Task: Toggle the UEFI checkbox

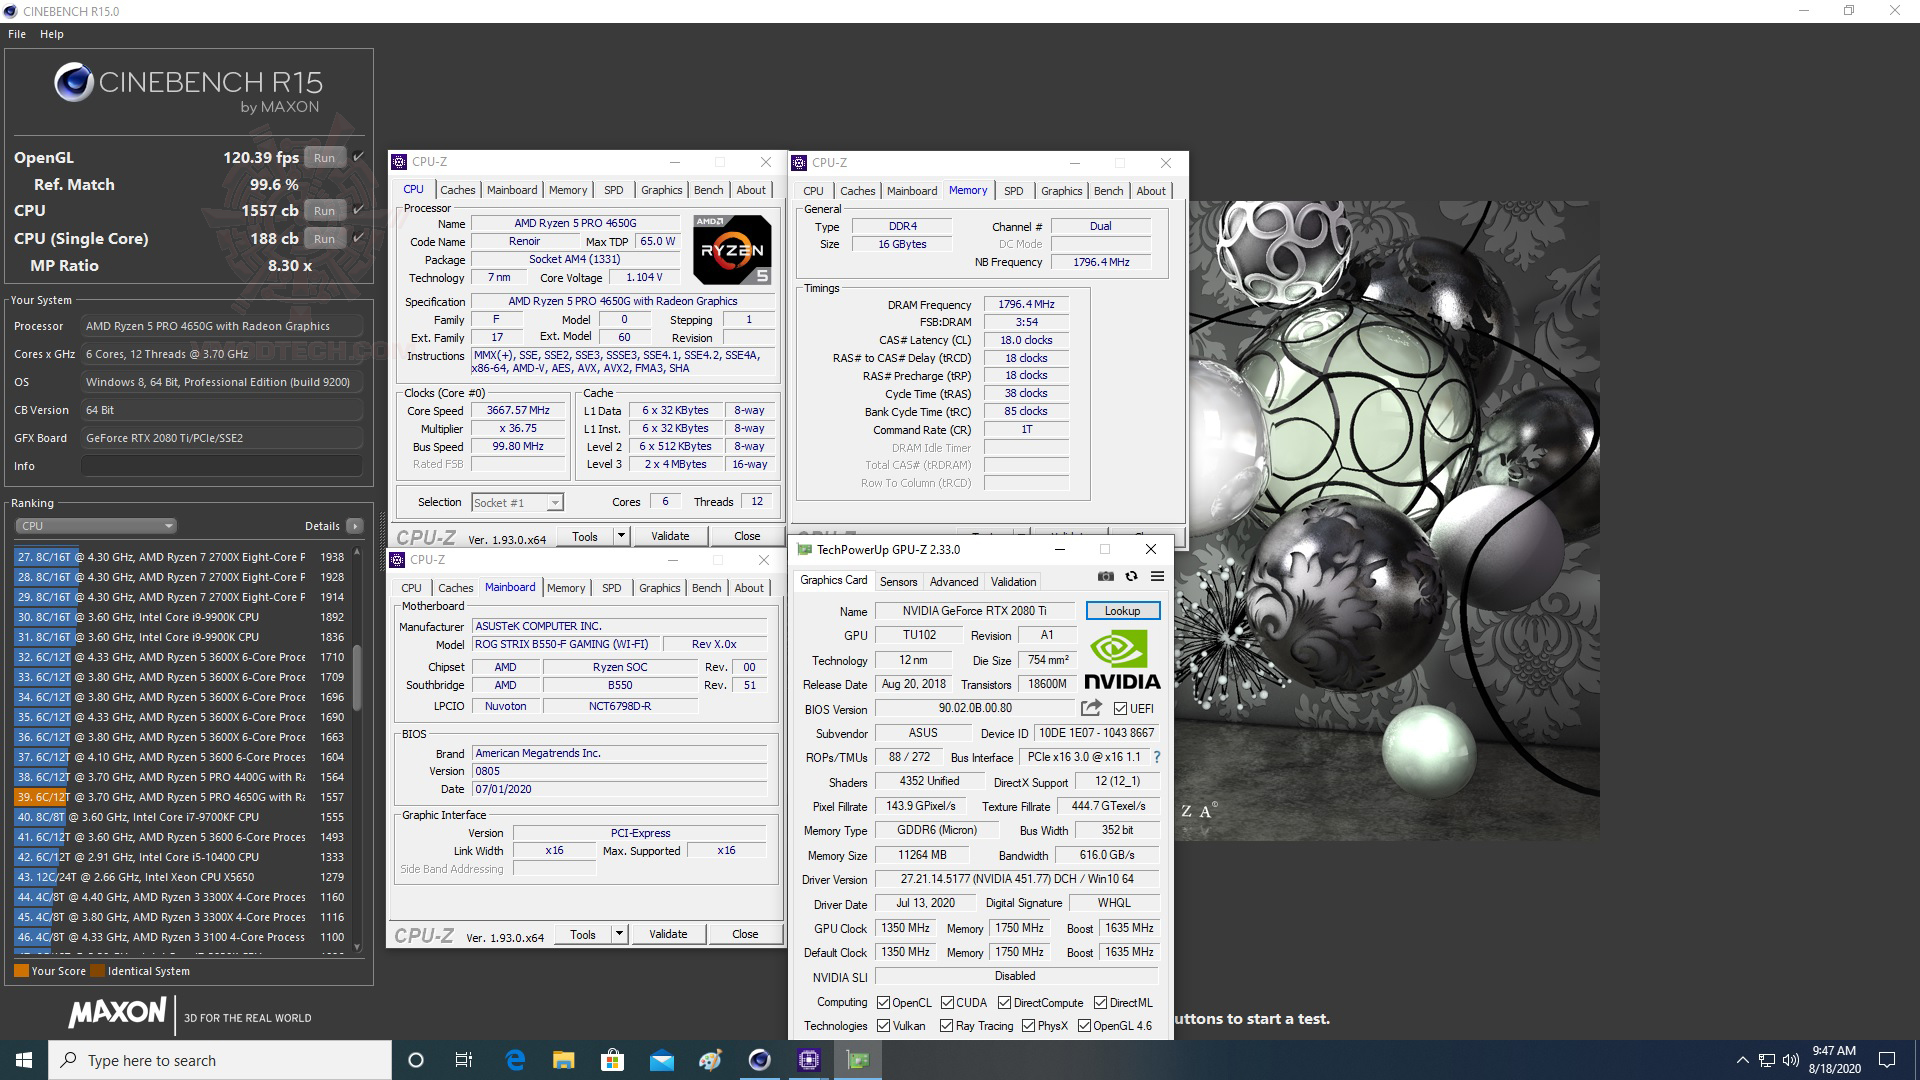Action: [1120, 709]
